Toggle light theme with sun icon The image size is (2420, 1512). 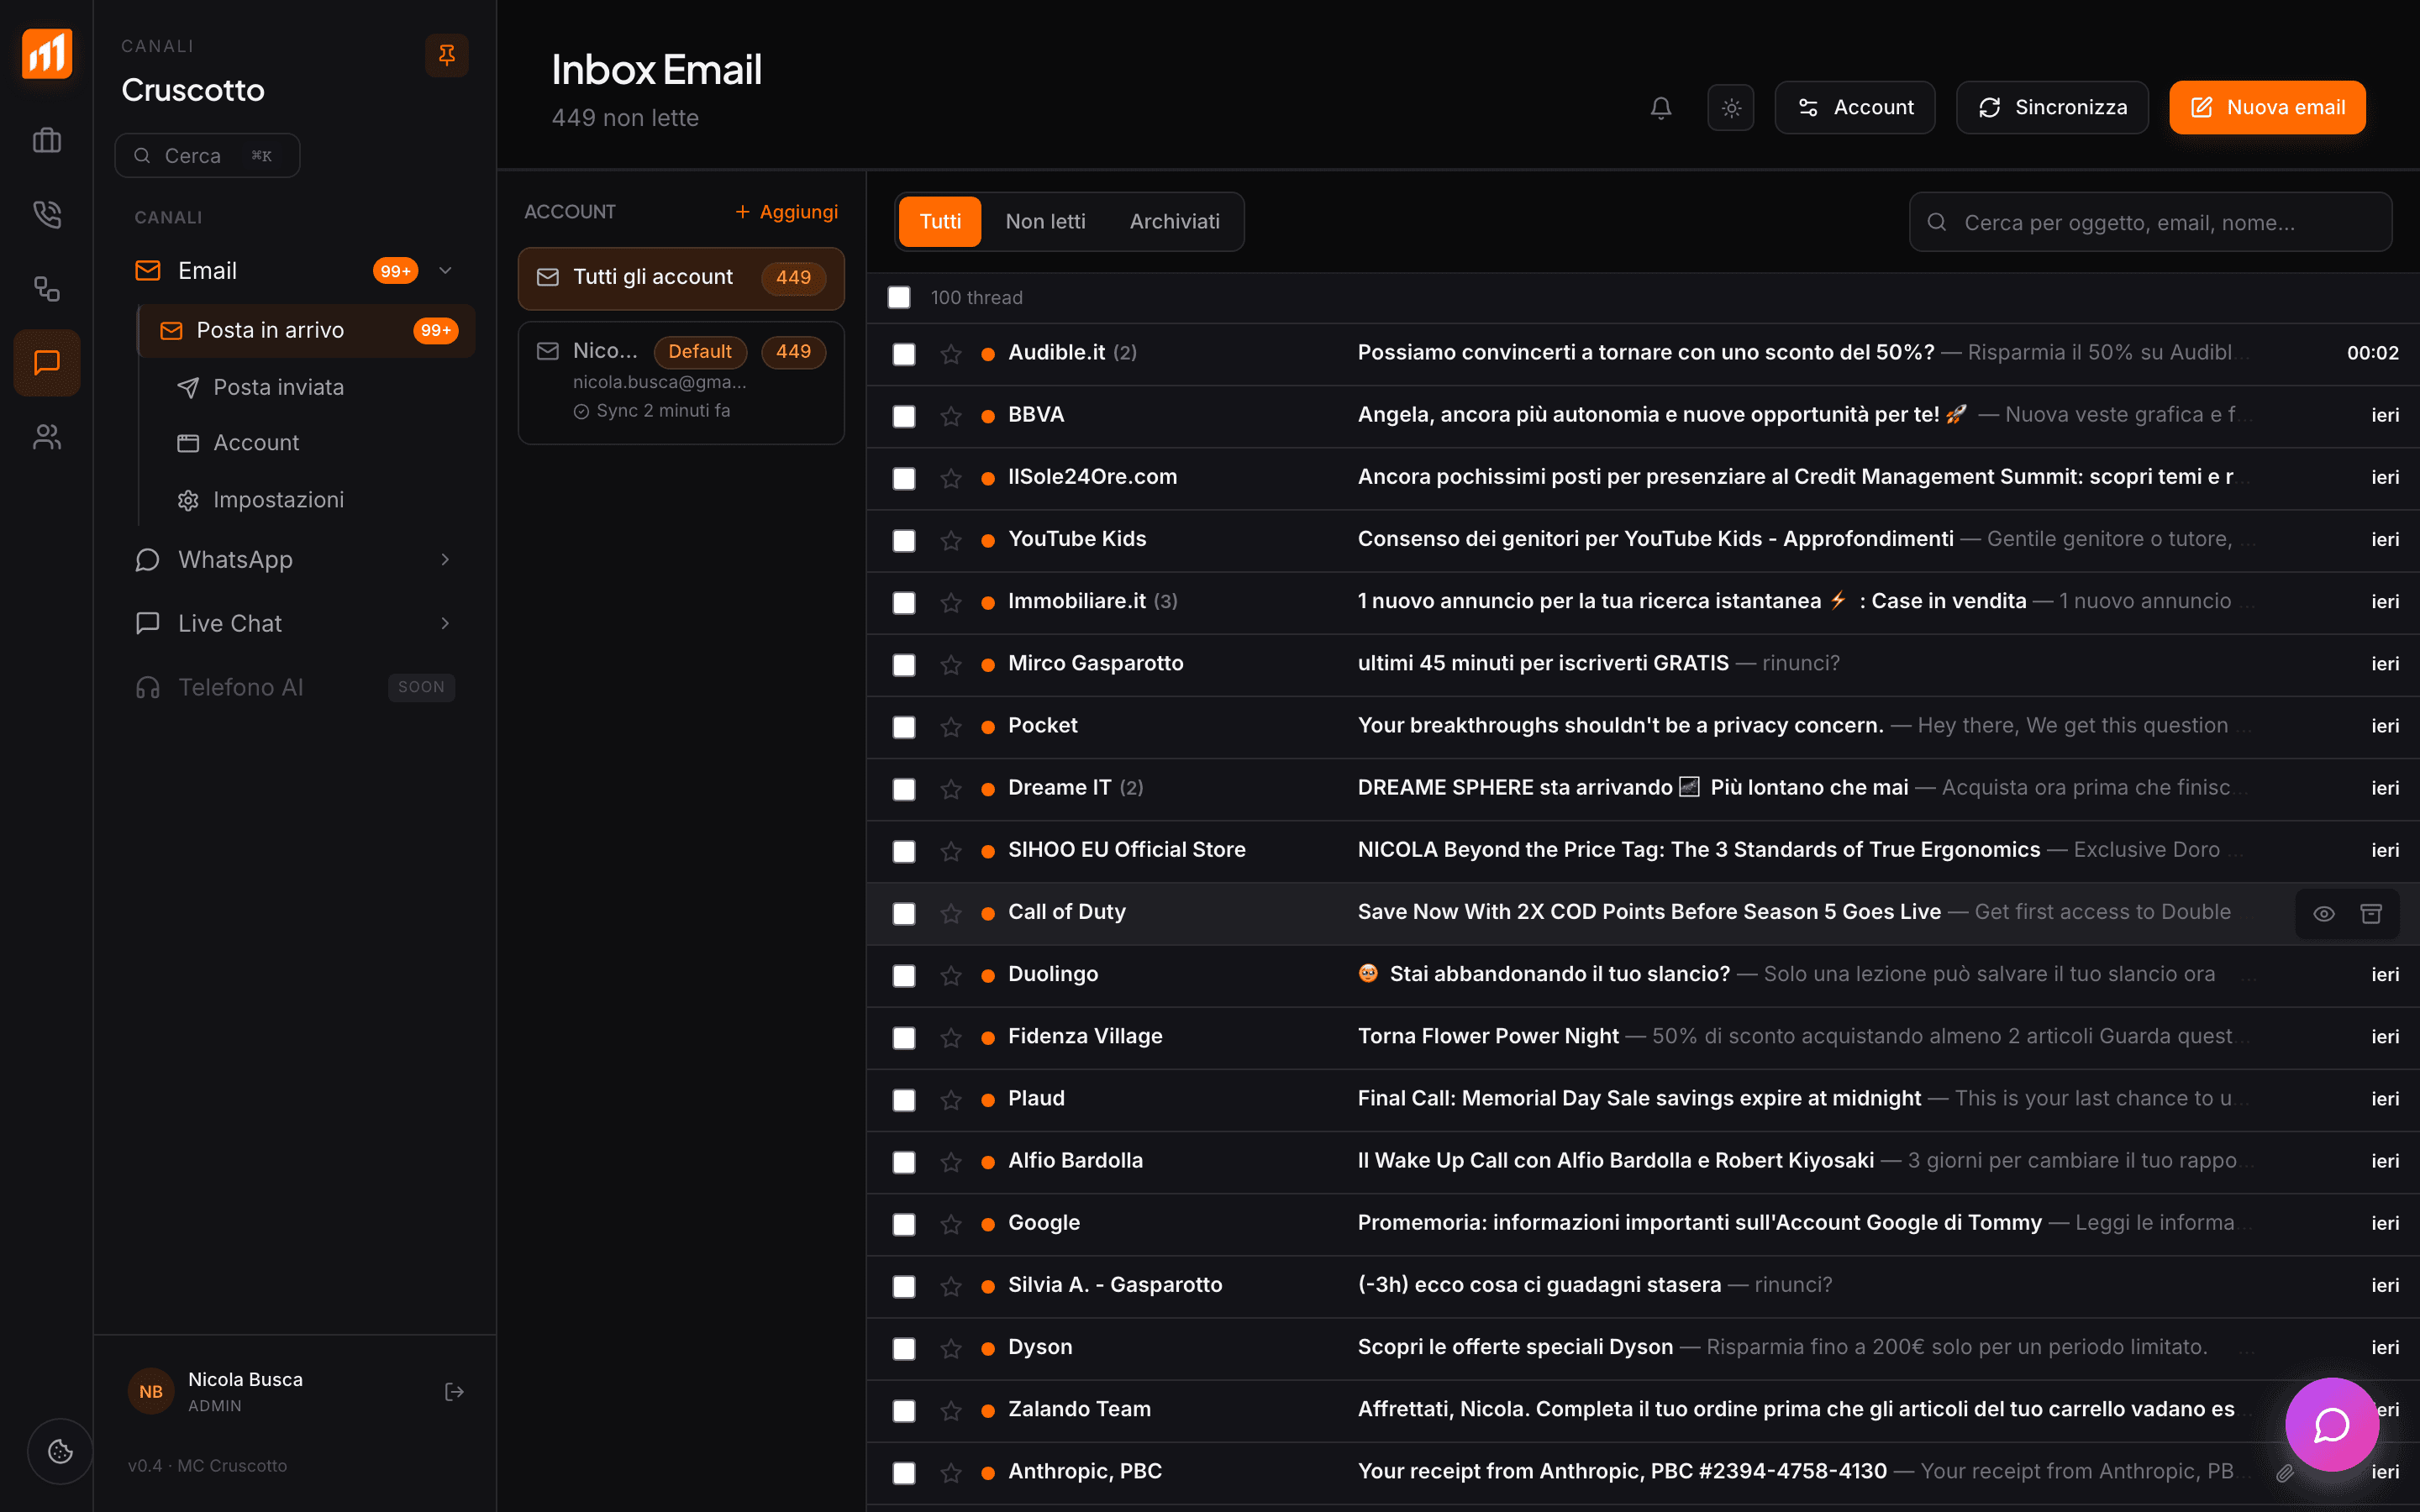click(x=1731, y=107)
